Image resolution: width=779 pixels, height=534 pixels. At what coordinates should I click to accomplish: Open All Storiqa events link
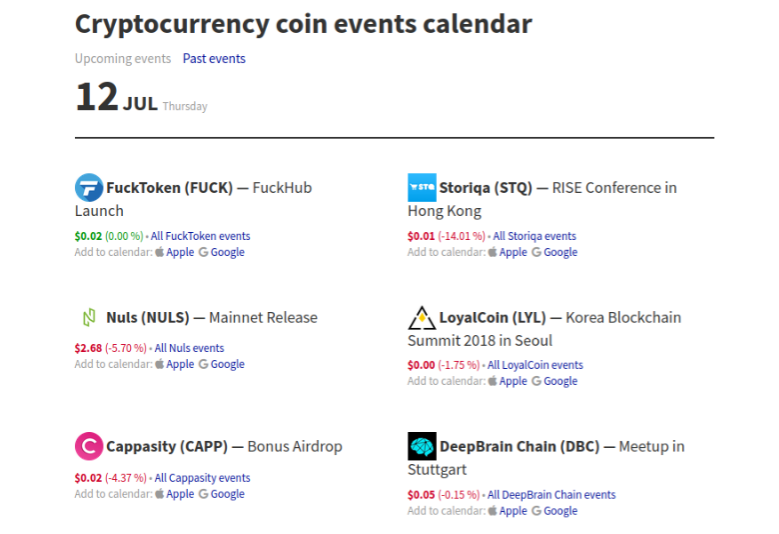[534, 236]
